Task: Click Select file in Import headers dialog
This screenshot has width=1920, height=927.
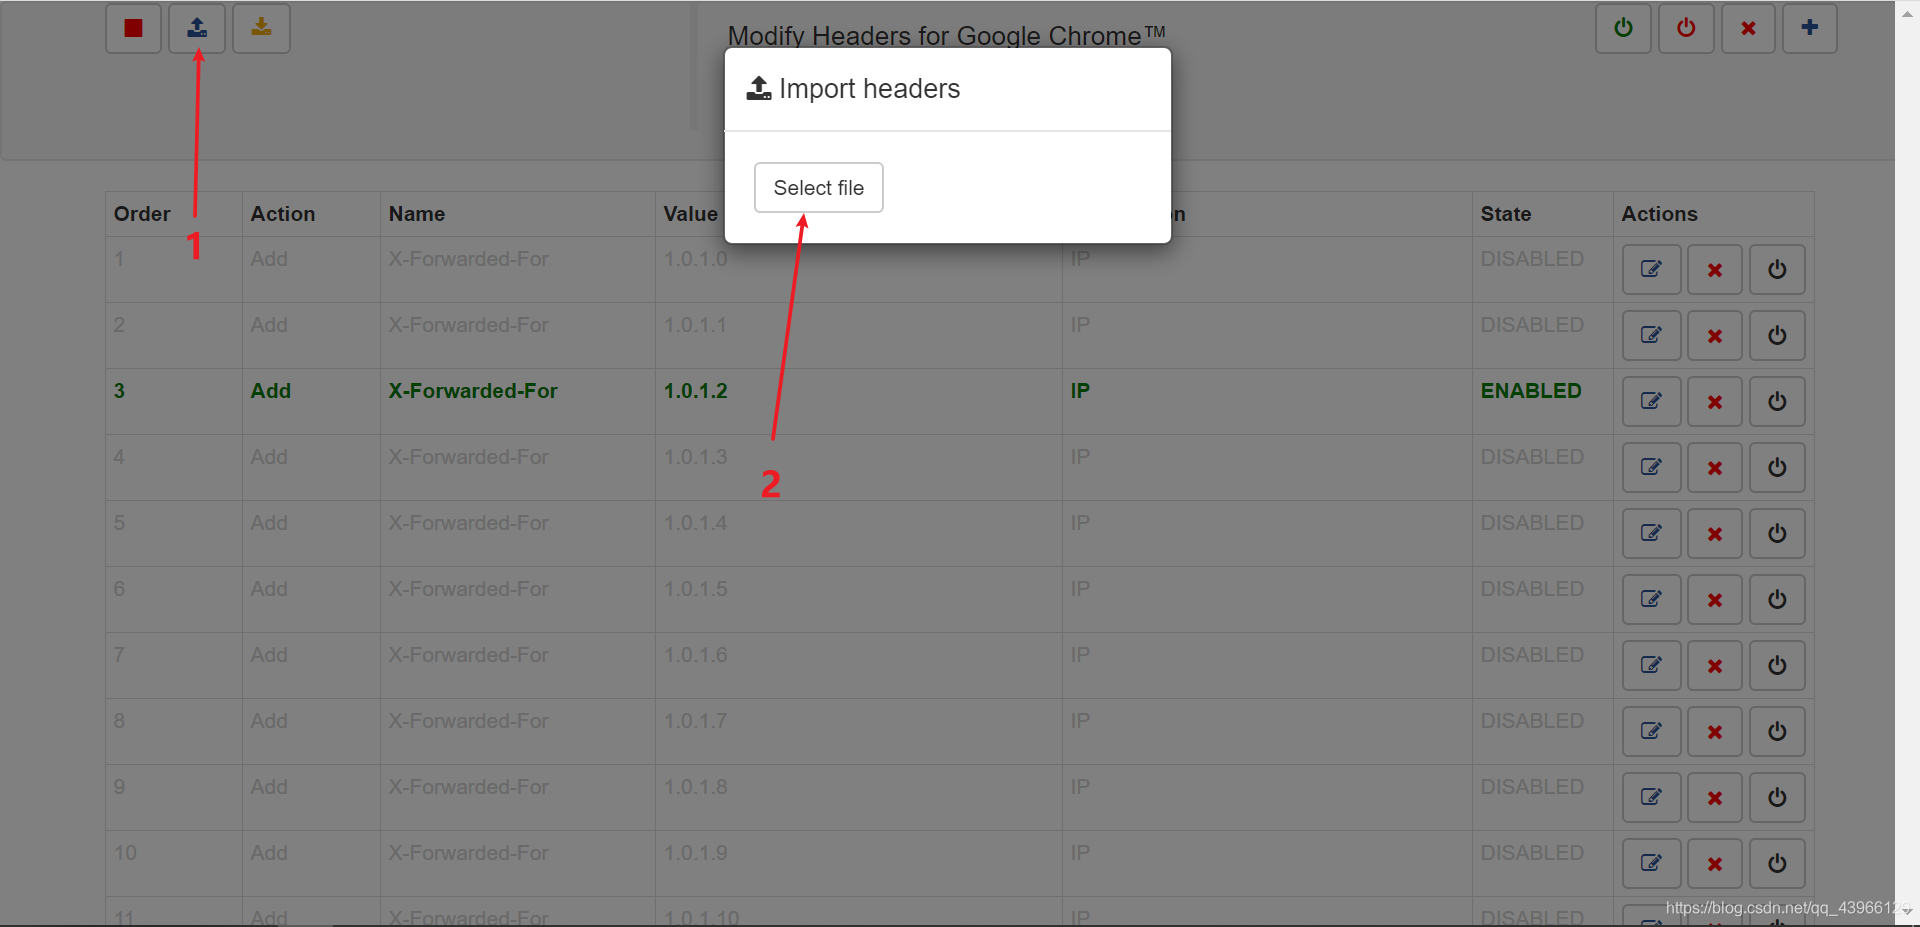Action: point(819,188)
